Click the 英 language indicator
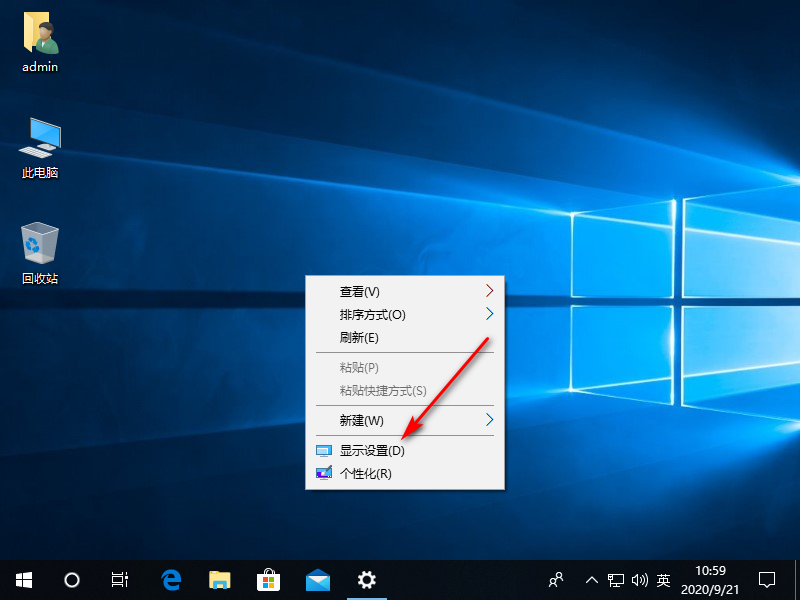800x600 pixels. pos(664,580)
